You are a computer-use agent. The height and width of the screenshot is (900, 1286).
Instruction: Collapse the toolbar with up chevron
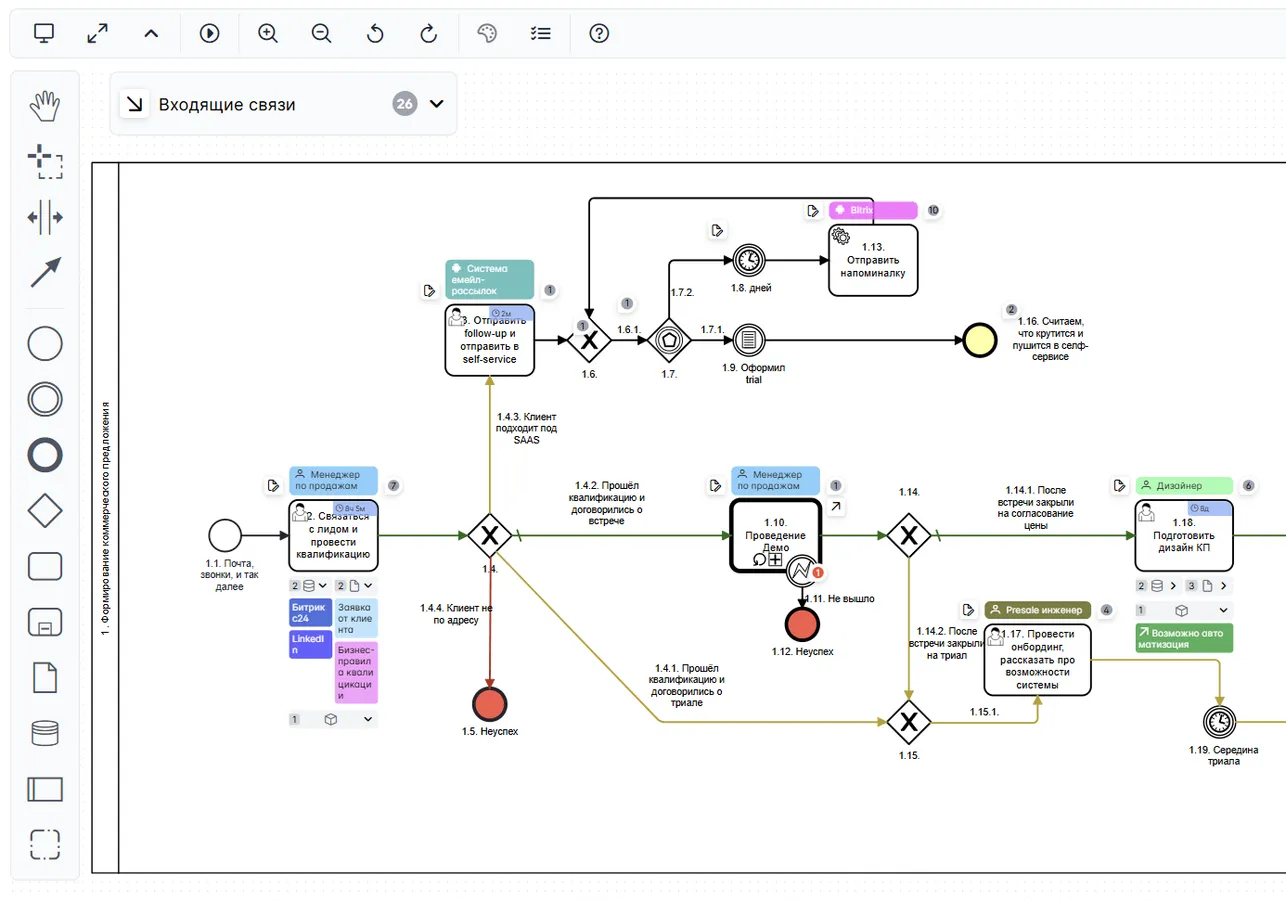click(x=151, y=33)
